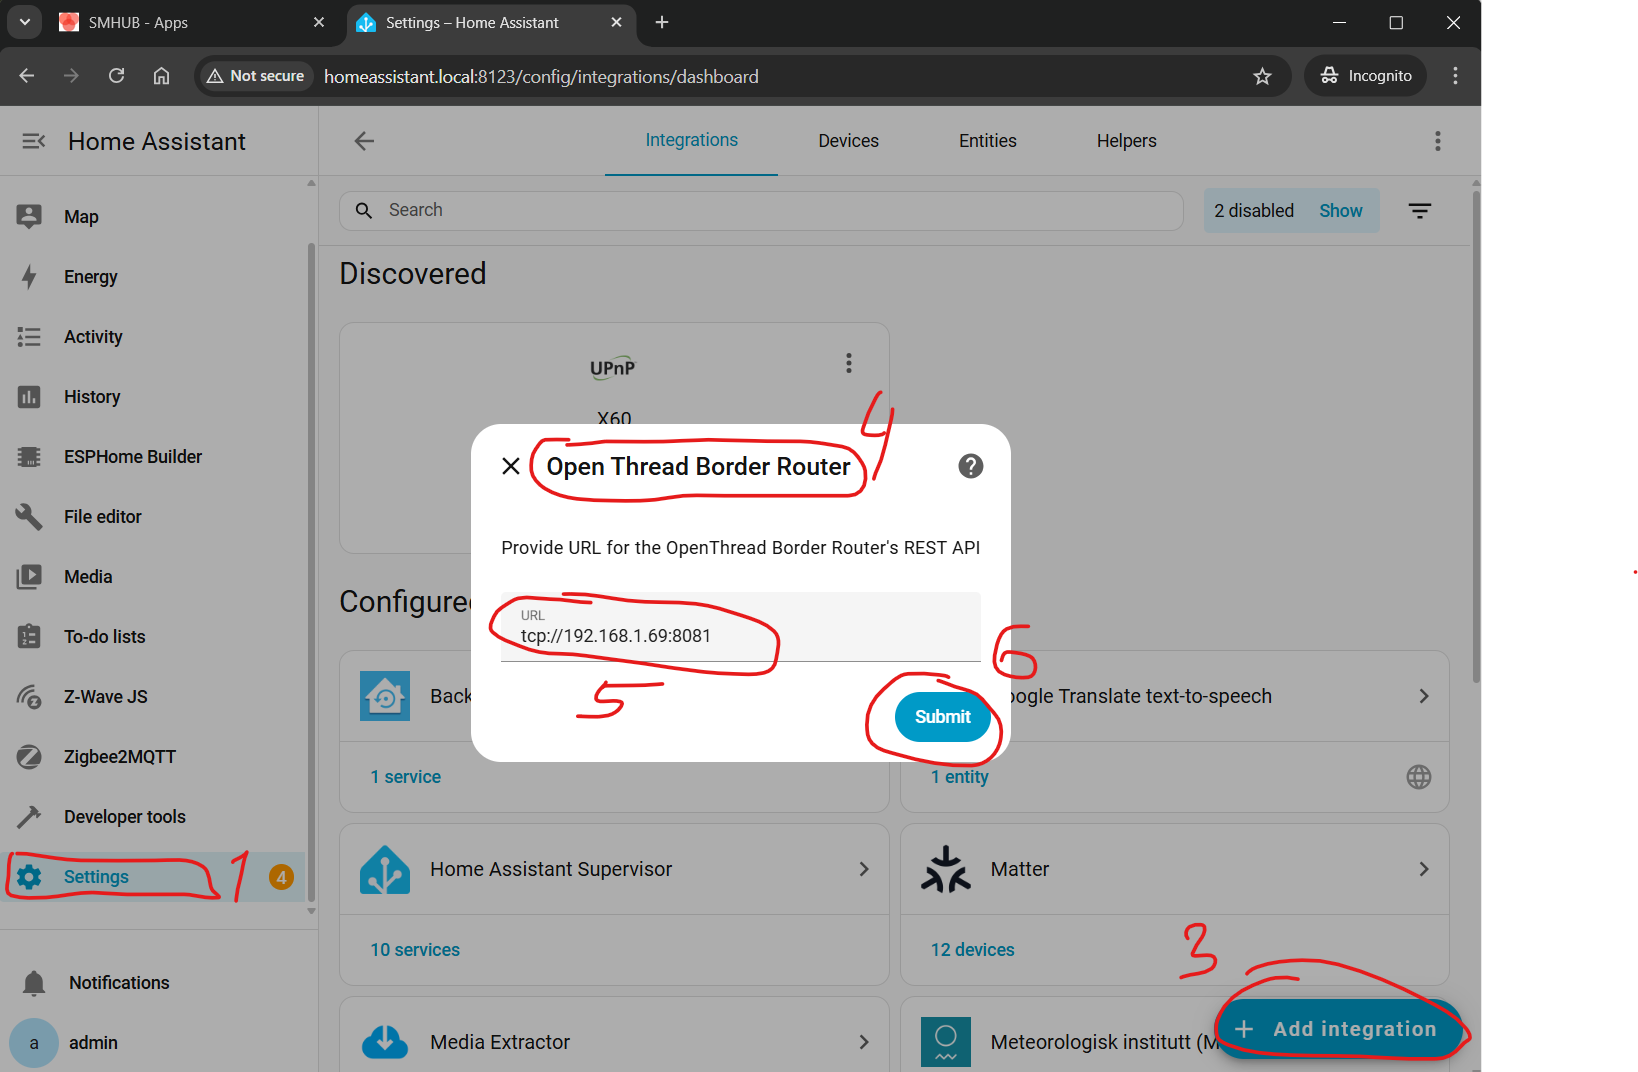Close the Open Thread Border Router dialog

click(511, 466)
